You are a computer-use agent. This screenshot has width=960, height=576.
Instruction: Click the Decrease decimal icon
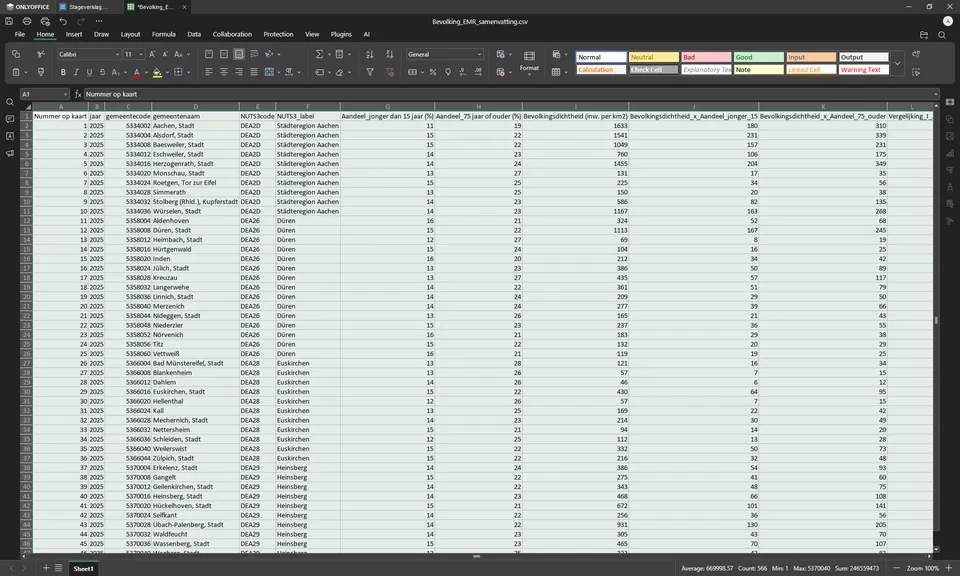tap(463, 72)
